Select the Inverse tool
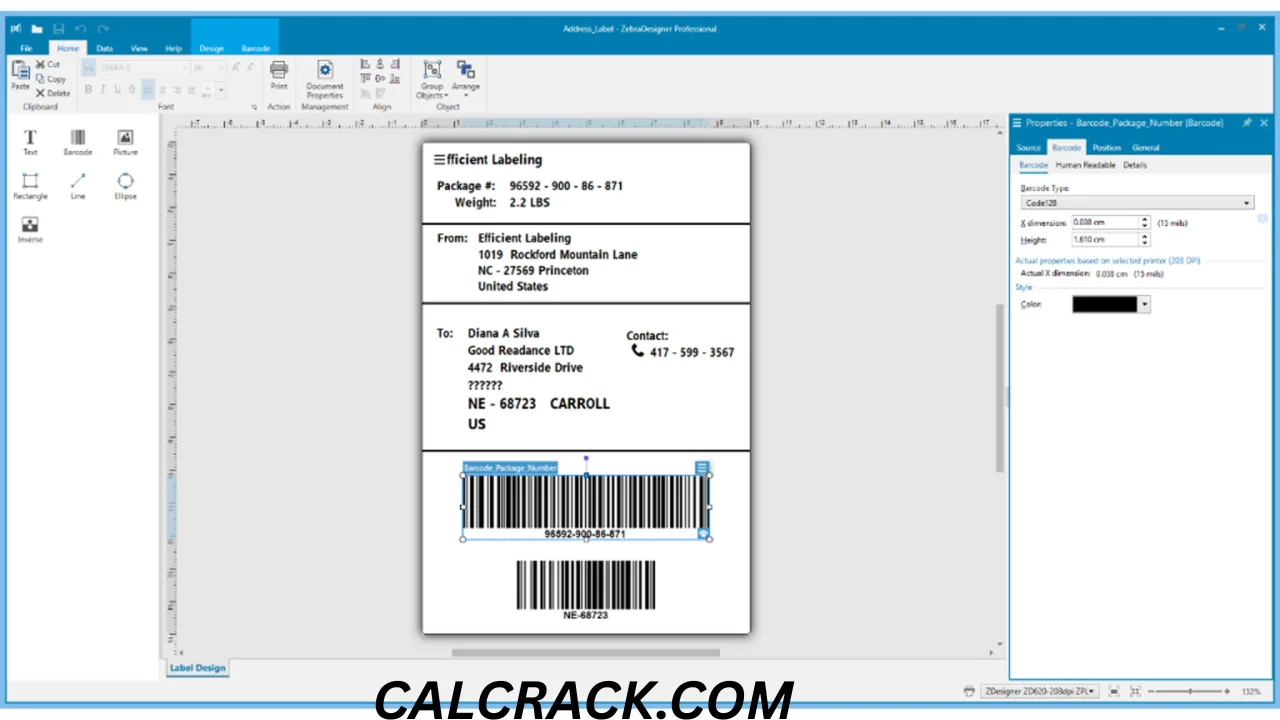 (x=30, y=230)
